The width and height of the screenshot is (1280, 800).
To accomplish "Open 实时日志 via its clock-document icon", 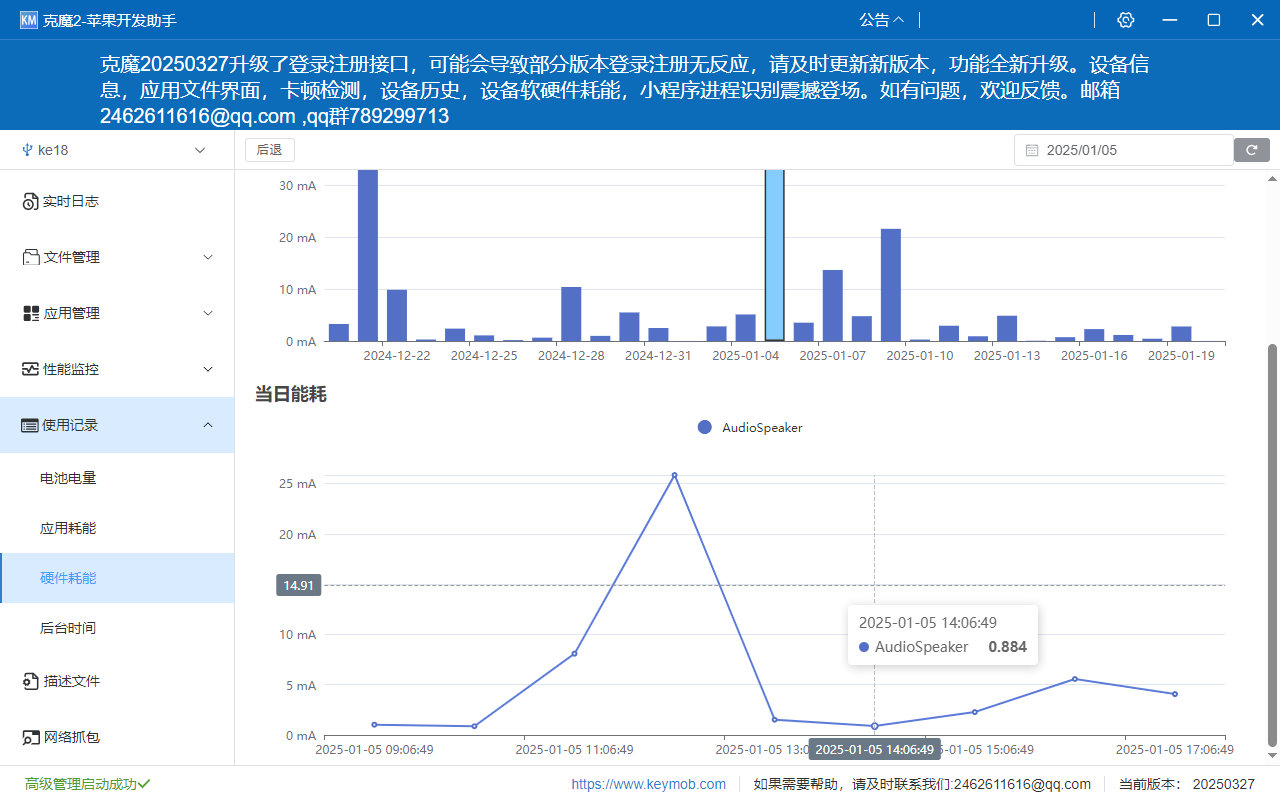I will 30,202.
